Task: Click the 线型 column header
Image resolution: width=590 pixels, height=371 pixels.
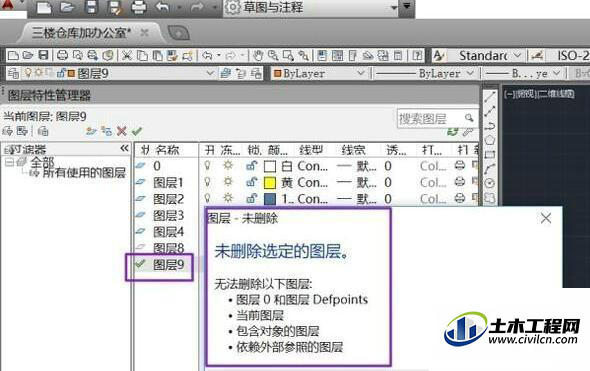Action: (x=311, y=150)
